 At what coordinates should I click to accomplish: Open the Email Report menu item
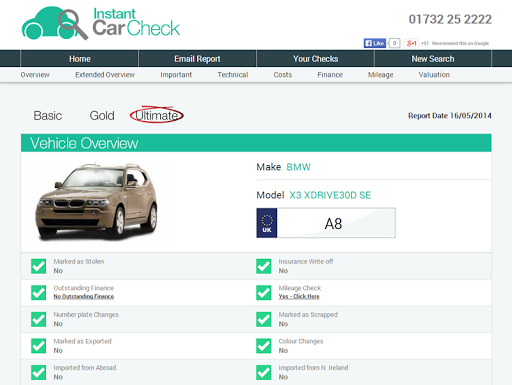click(197, 59)
